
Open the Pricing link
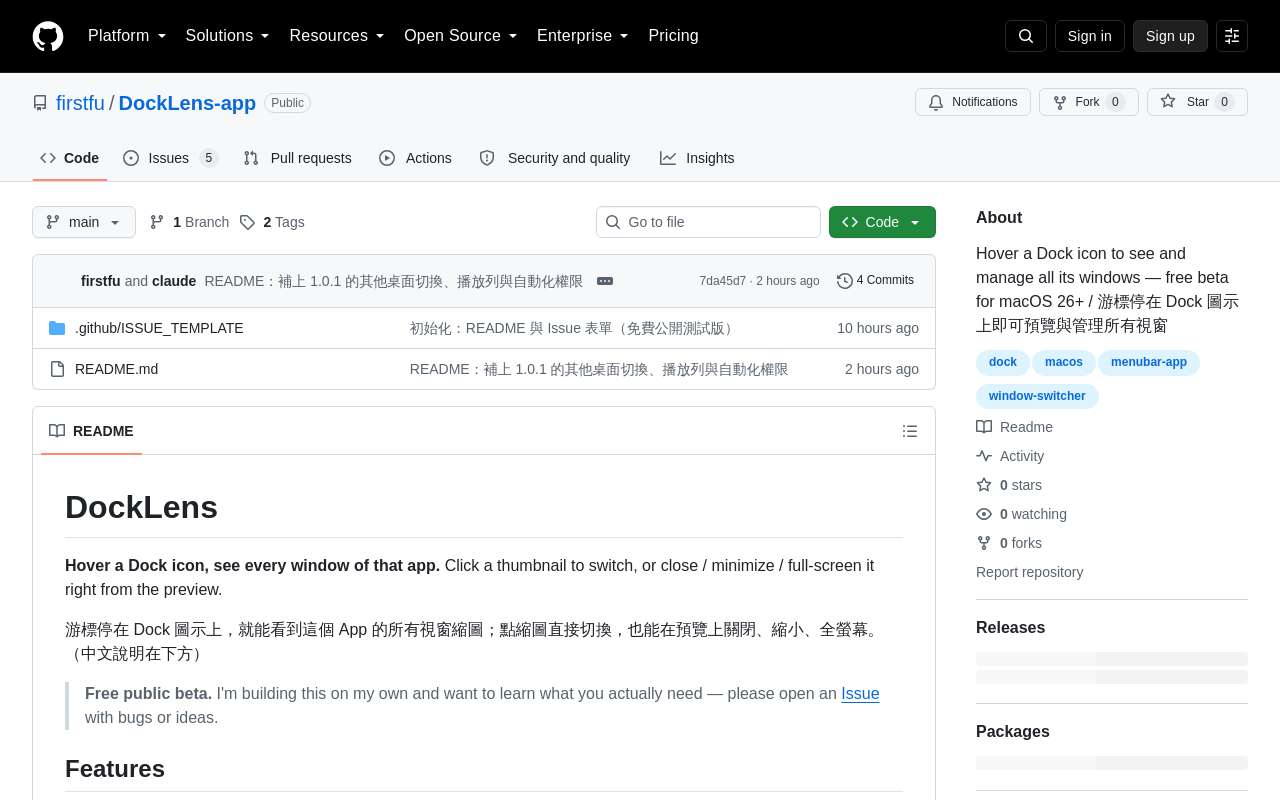tap(673, 36)
